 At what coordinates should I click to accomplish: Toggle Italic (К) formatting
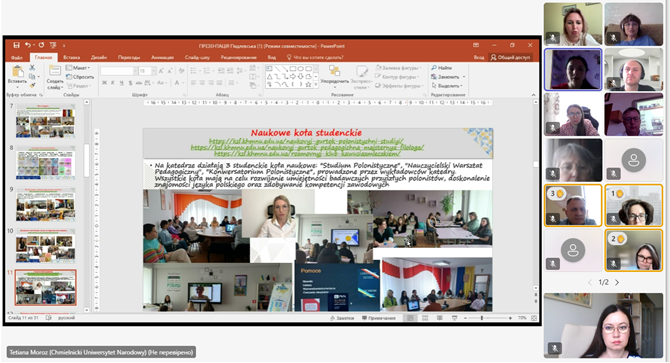pos(113,83)
